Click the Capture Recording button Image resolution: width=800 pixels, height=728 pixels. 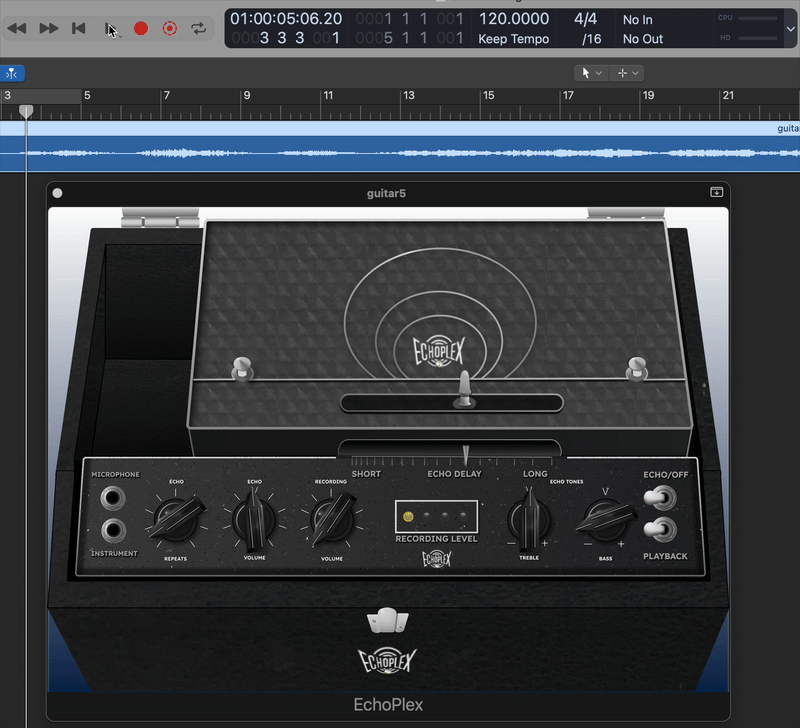(170, 29)
